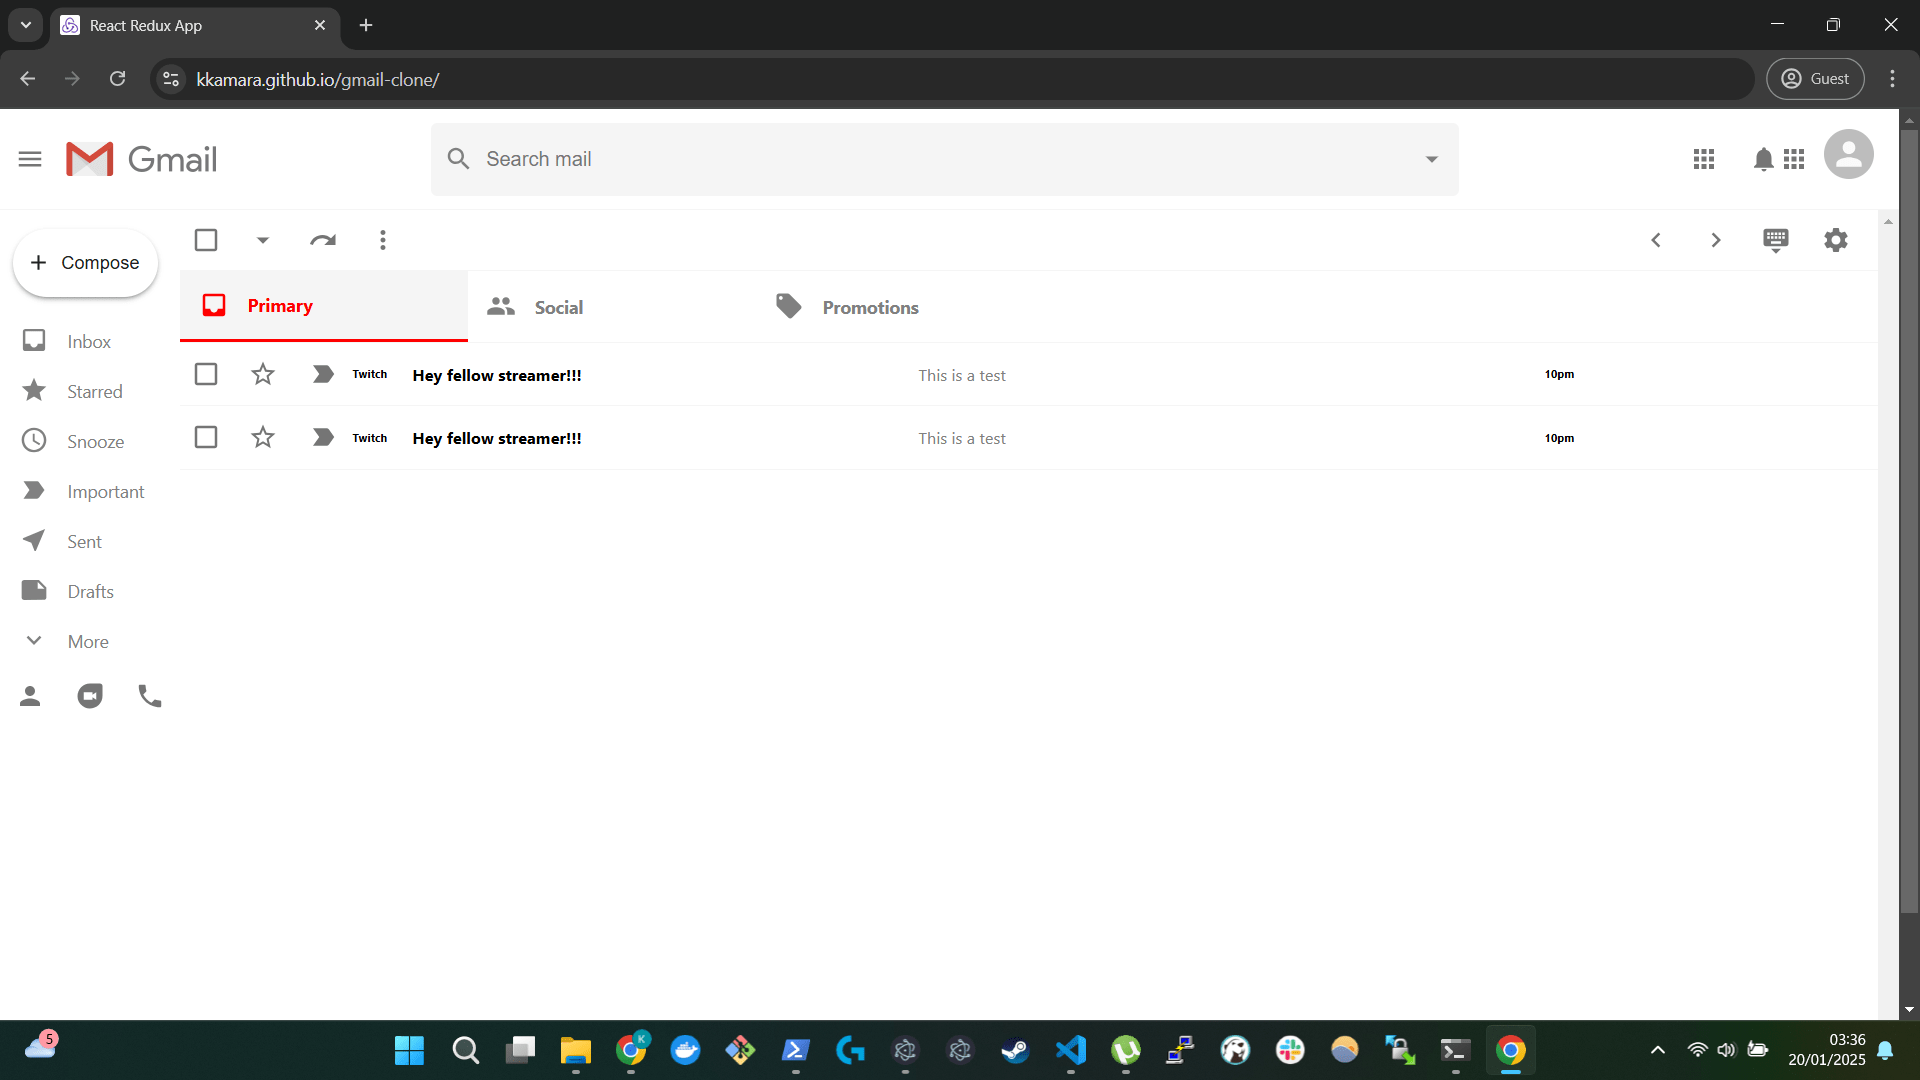
Task: Click the settings gear icon
Action: pos(1835,240)
